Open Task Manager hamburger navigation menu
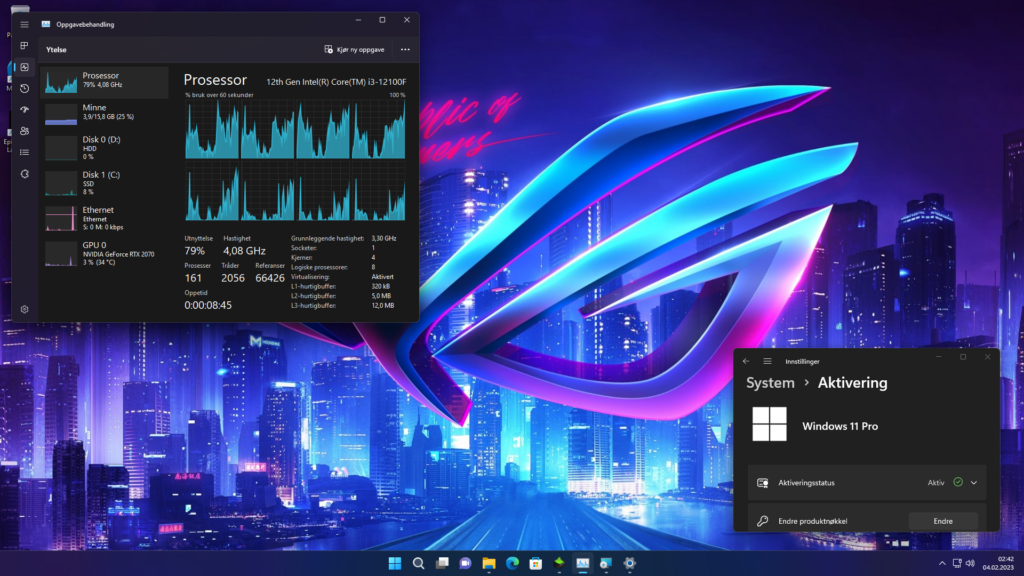This screenshot has height=576, width=1024. tap(24, 25)
